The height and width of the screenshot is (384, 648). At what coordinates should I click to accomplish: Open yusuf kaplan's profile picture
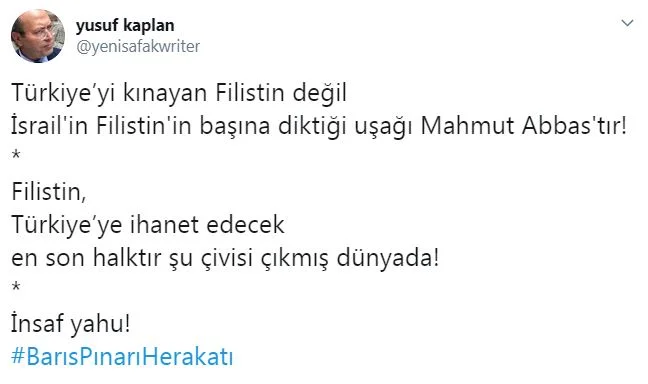(38, 36)
